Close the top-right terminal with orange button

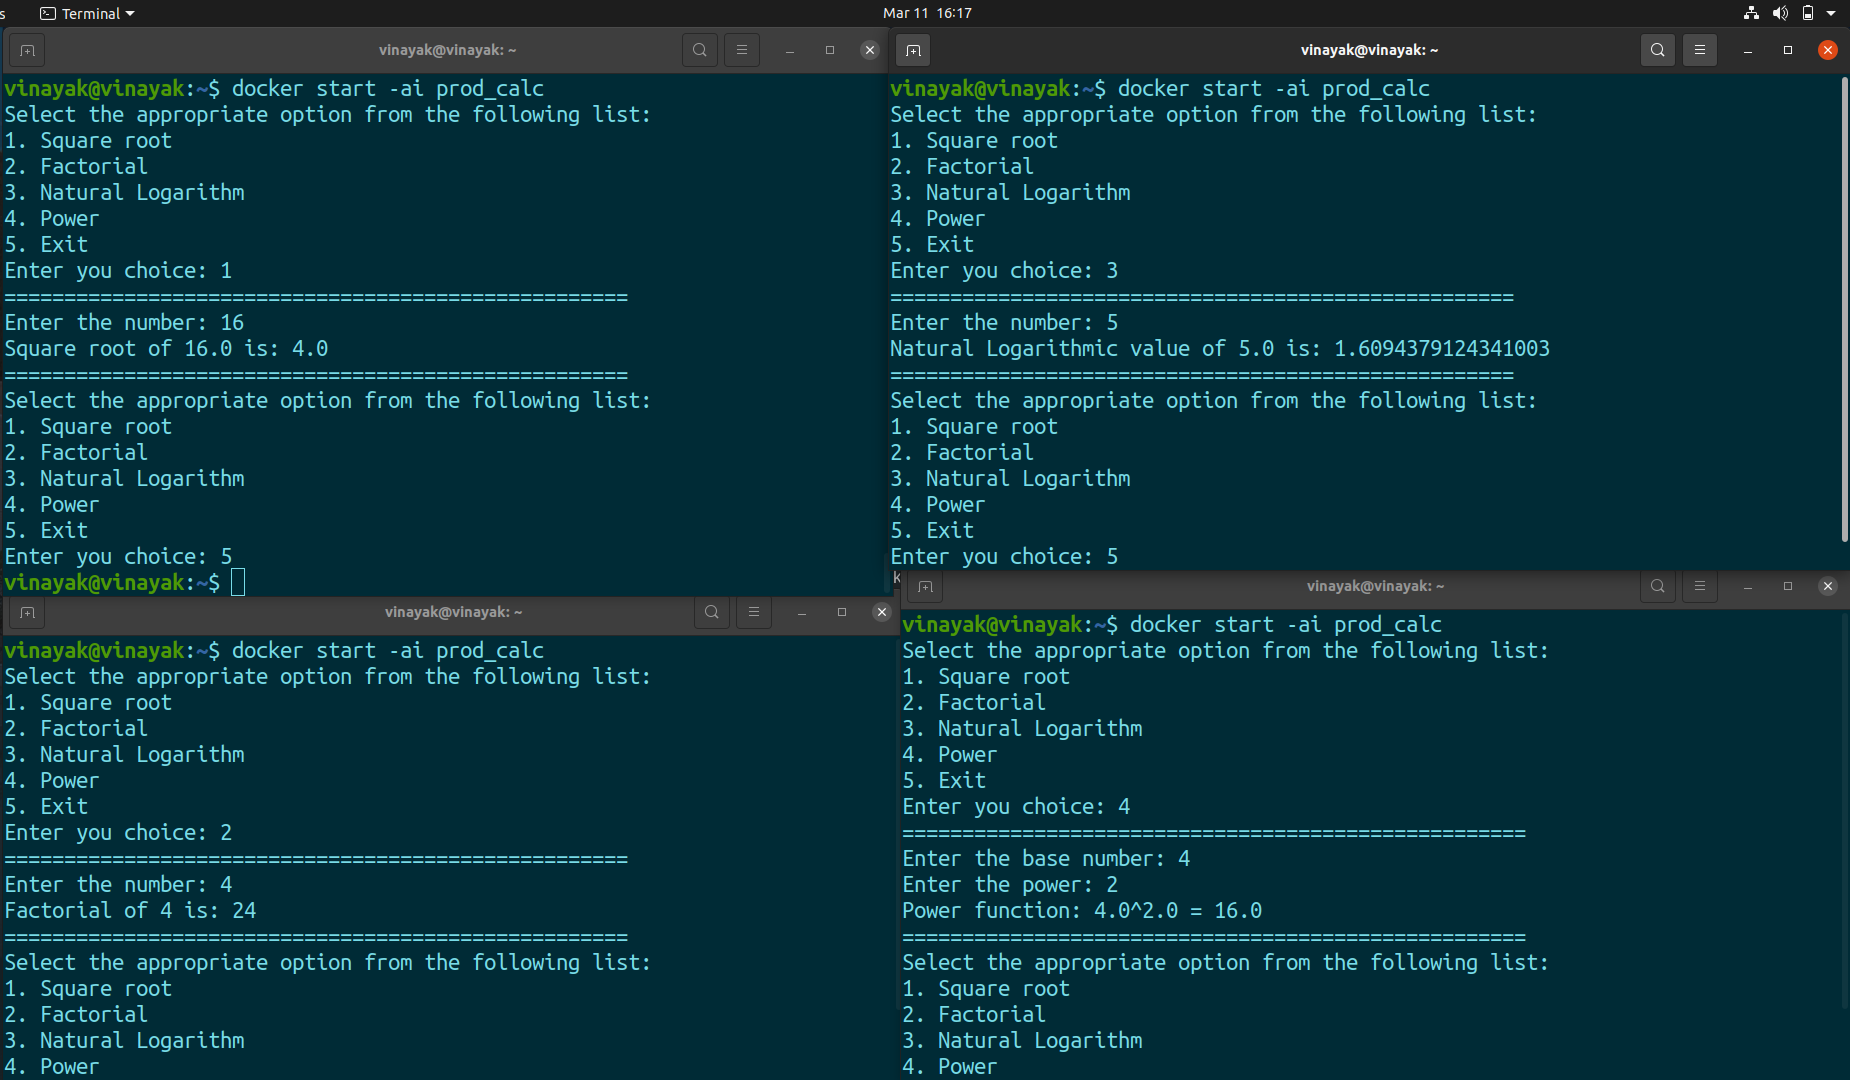point(1828,50)
